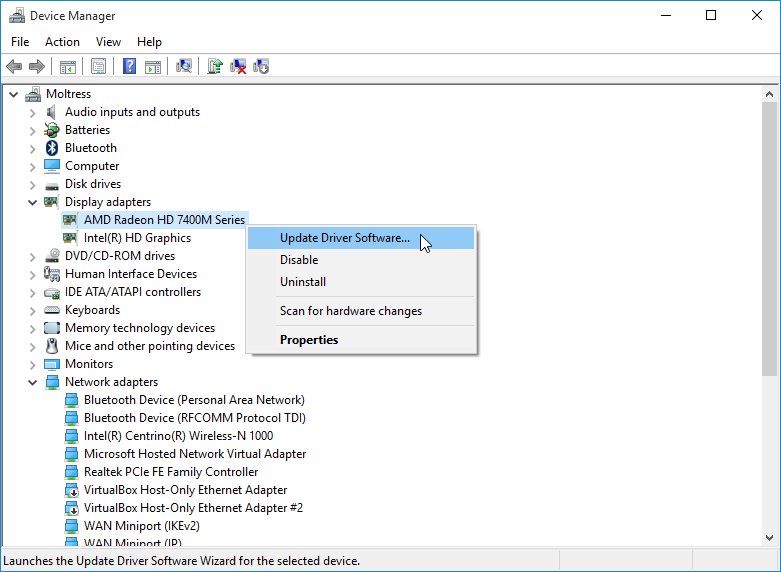Click the Monitors category icon
The height and width of the screenshot is (572, 781).
[x=52, y=365]
